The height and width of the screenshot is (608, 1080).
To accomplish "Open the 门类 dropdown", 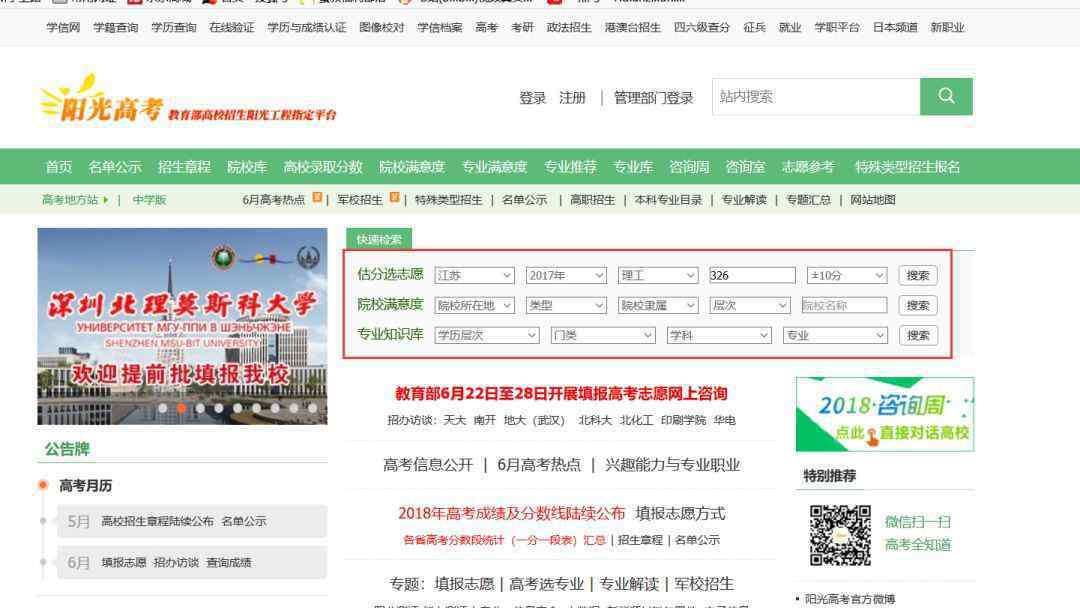I will pos(603,335).
